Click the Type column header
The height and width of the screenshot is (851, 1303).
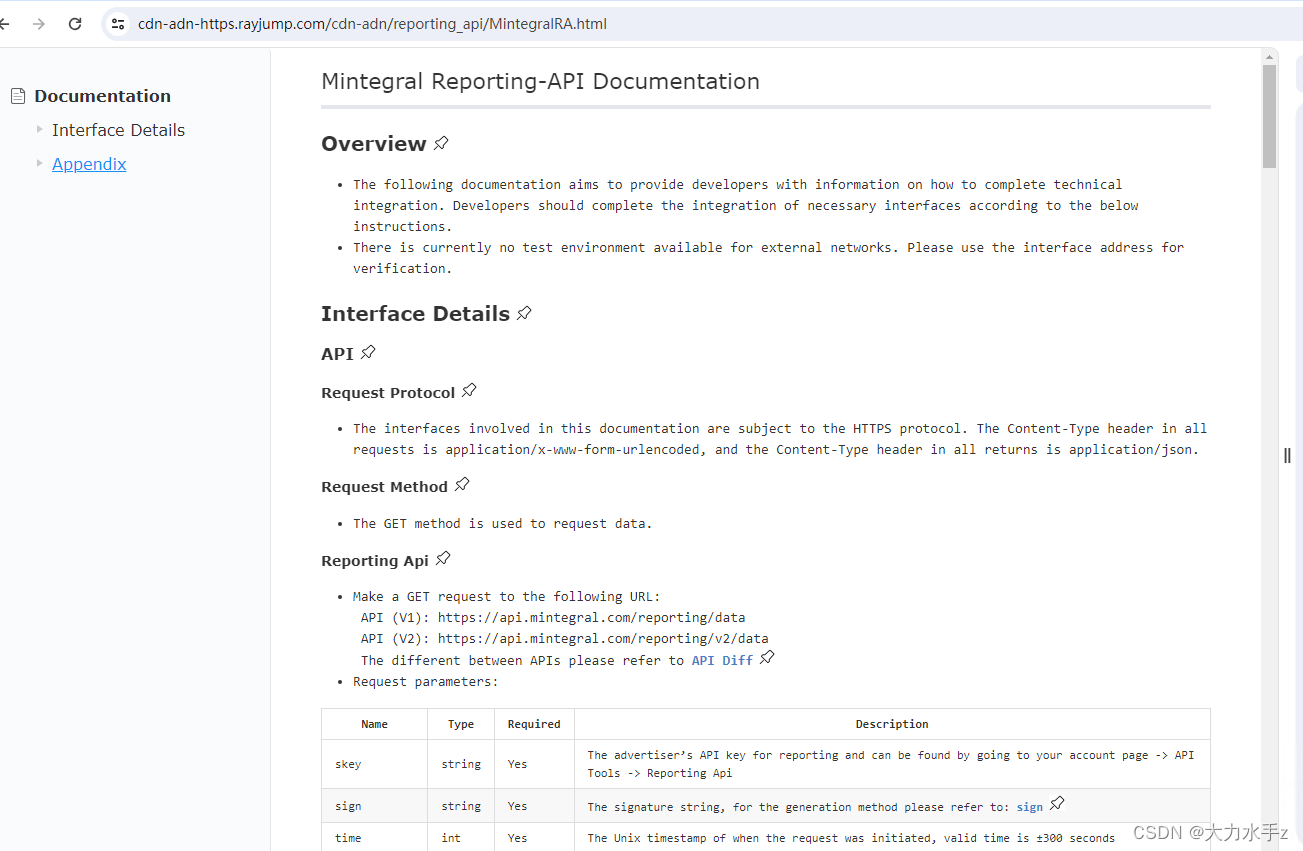point(461,724)
